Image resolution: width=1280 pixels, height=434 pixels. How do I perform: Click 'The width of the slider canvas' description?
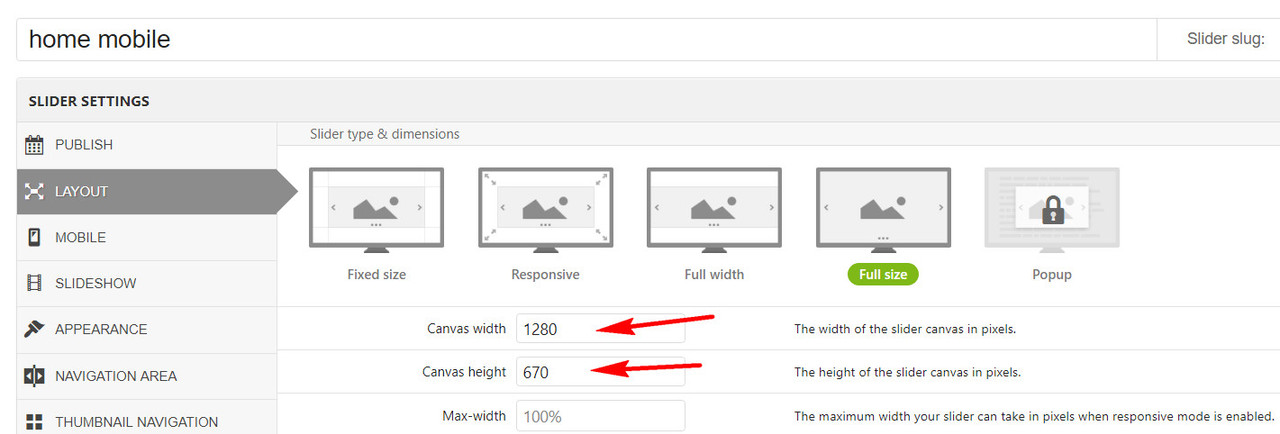(x=905, y=329)
